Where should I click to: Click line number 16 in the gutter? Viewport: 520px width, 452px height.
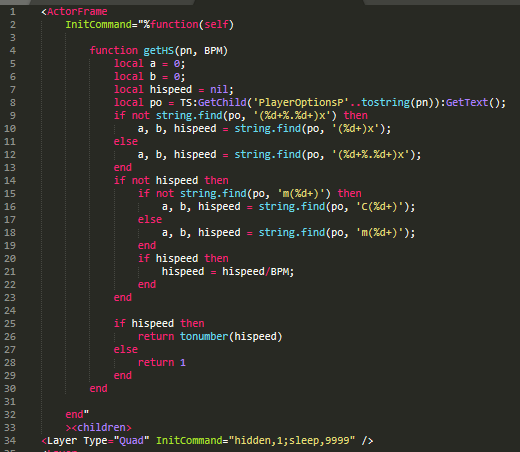point(10,207)
